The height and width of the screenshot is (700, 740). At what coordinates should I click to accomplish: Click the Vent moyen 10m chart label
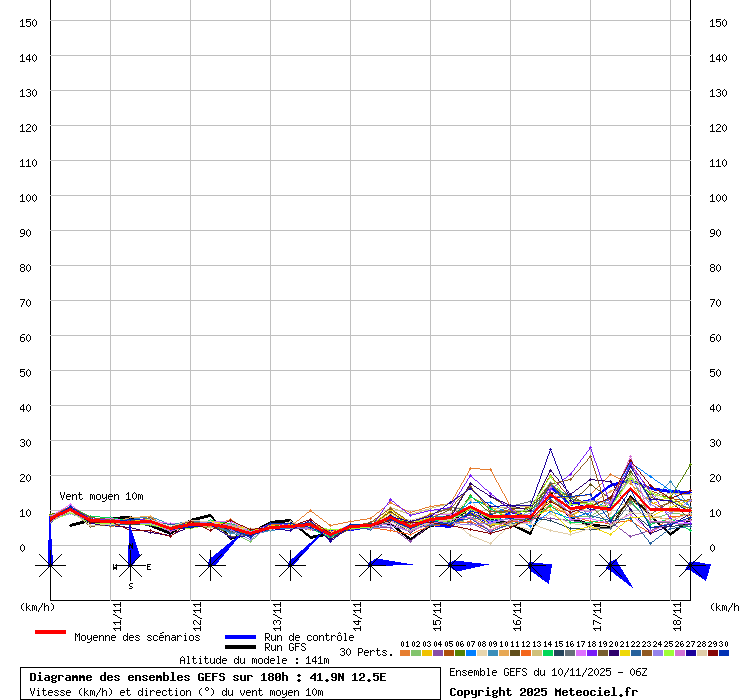coord(101,496)
